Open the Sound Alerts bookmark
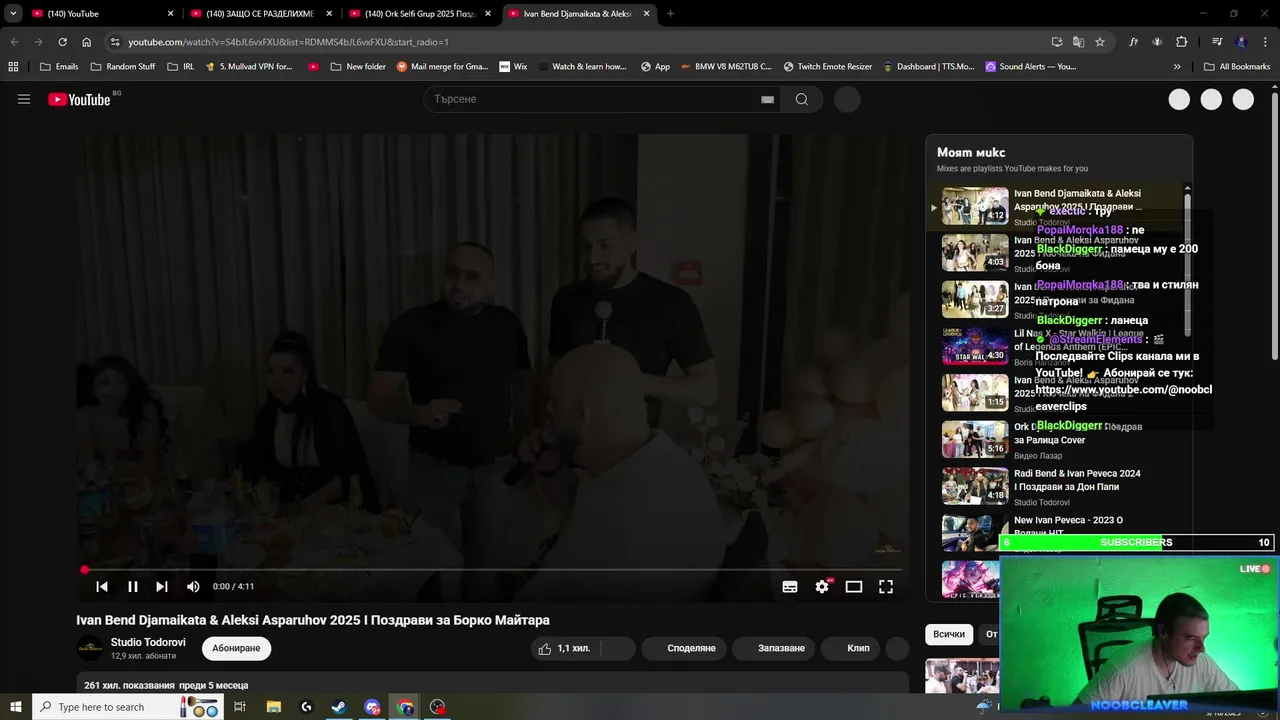The width and height of the screenshot is (1280, 720). [x=1031, y=67]
